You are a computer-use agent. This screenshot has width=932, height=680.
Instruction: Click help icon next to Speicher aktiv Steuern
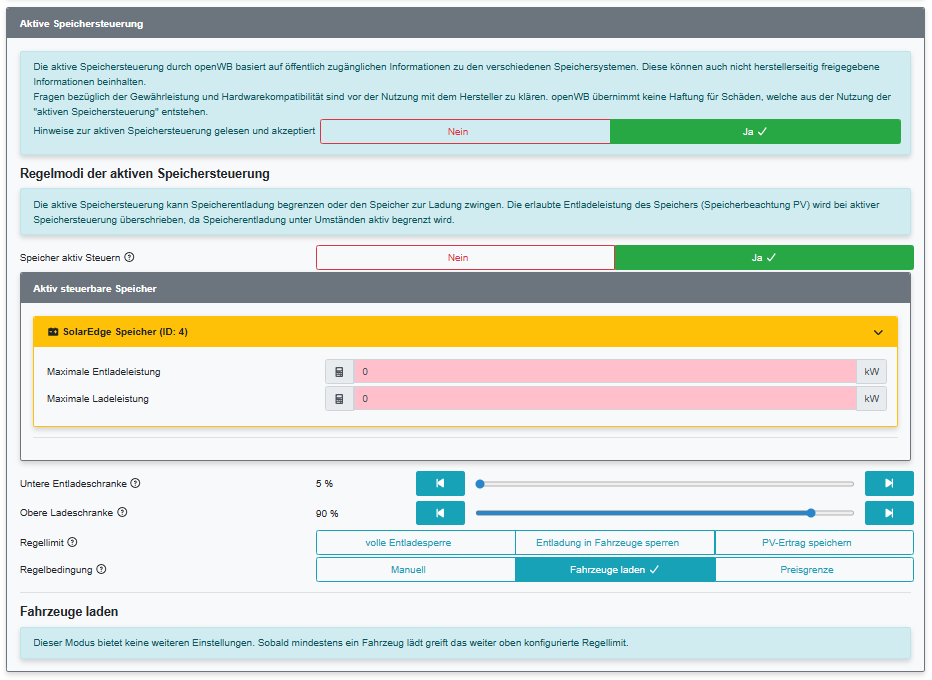pos(129,258)
